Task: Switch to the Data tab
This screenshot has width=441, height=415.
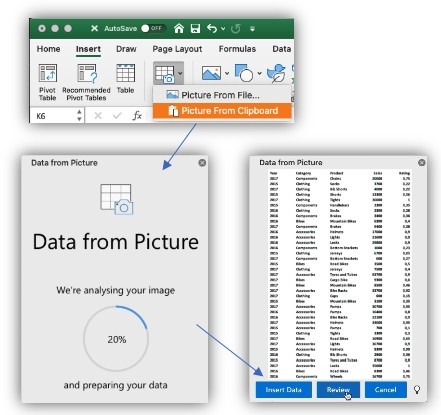Action: click(x=282, y=49)
